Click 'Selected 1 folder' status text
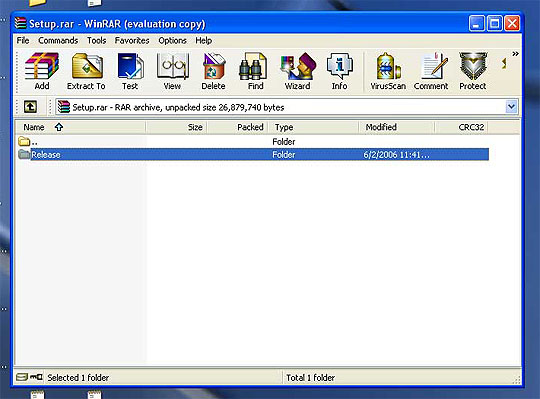Viewport: 540px width, 399px height. pos(78,378)
